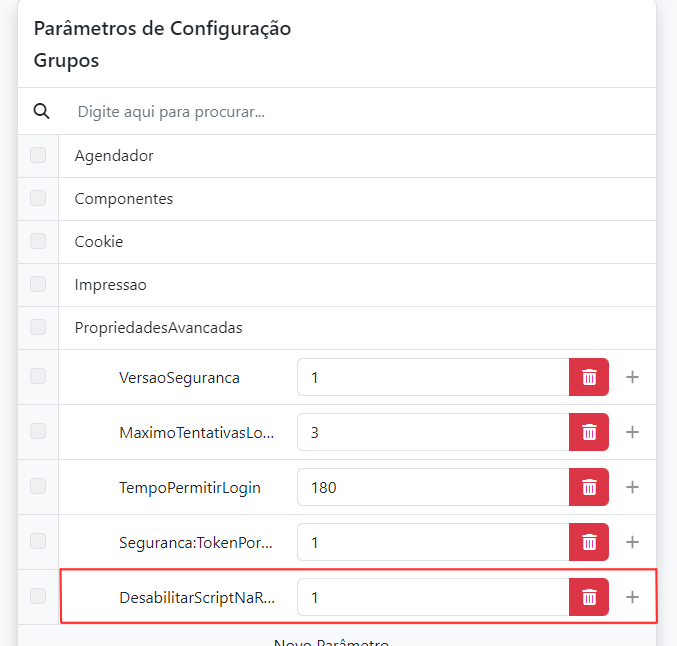Tick the Cookie group checkbox
The image size is (677, 646).
coord(38,241)
